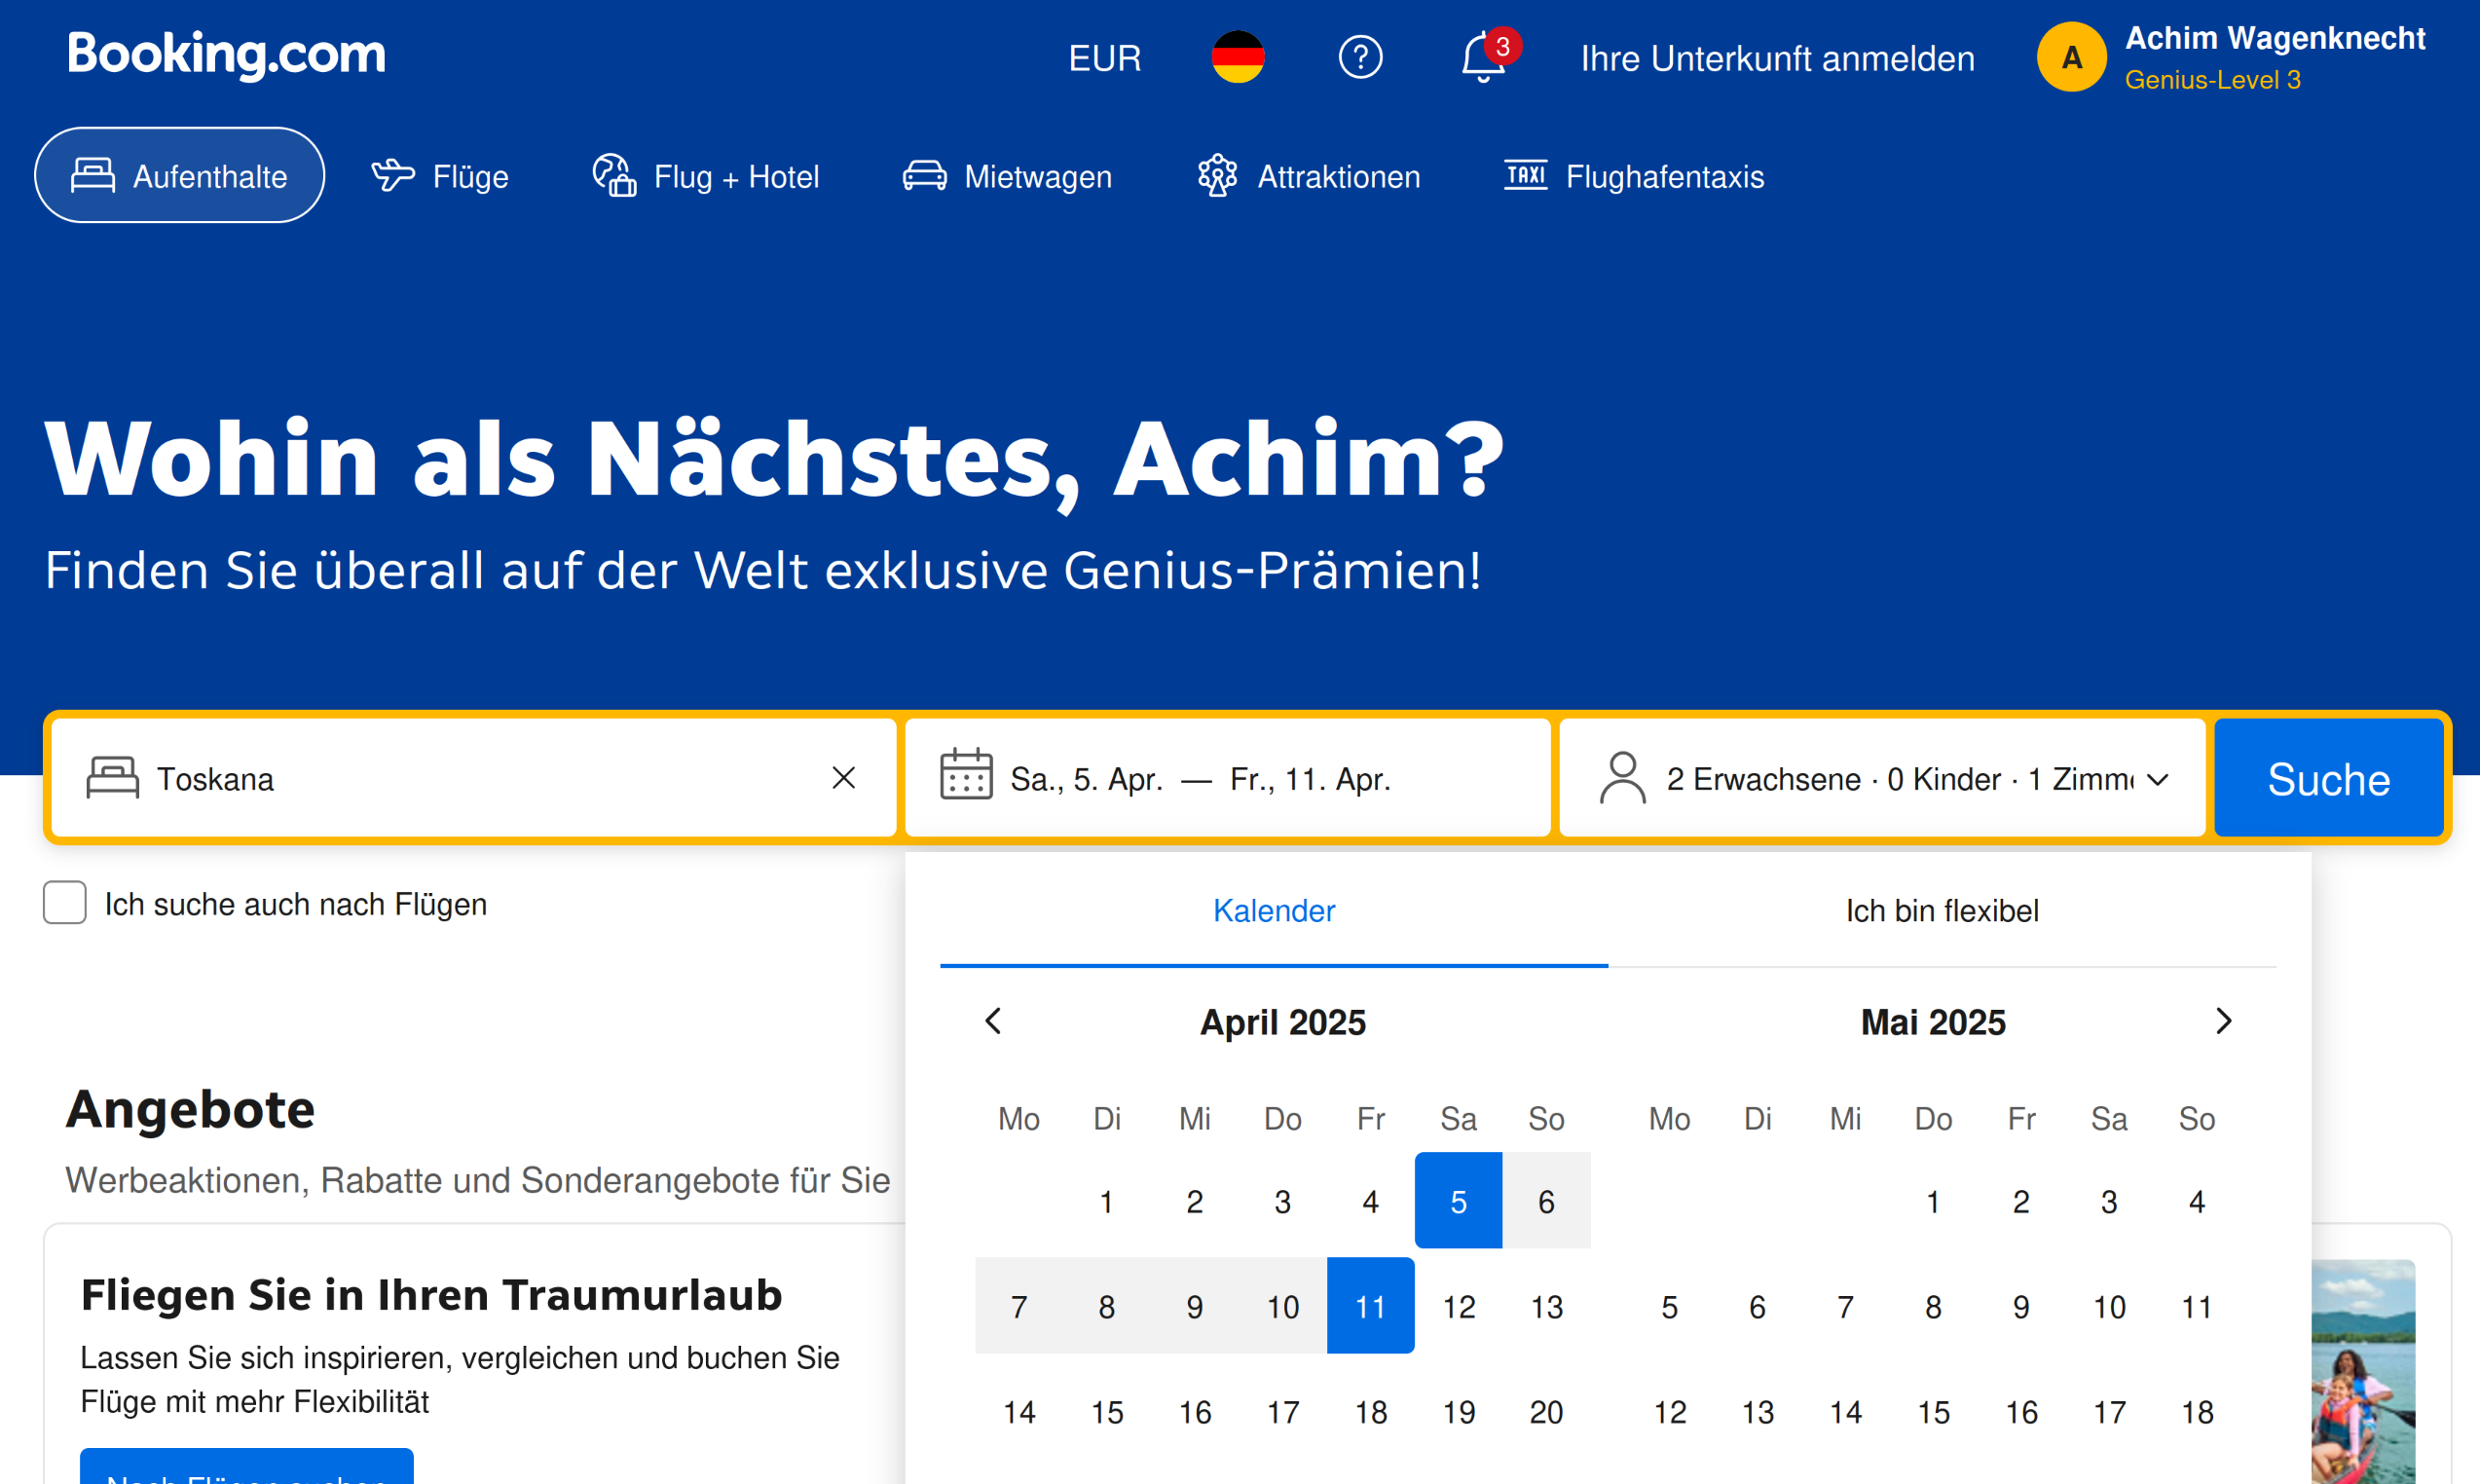Click Ihre Unterkunft anmelden link
Image resolution: width=2480 pixels, height=1484 pixels.
tap(1777, 58)
